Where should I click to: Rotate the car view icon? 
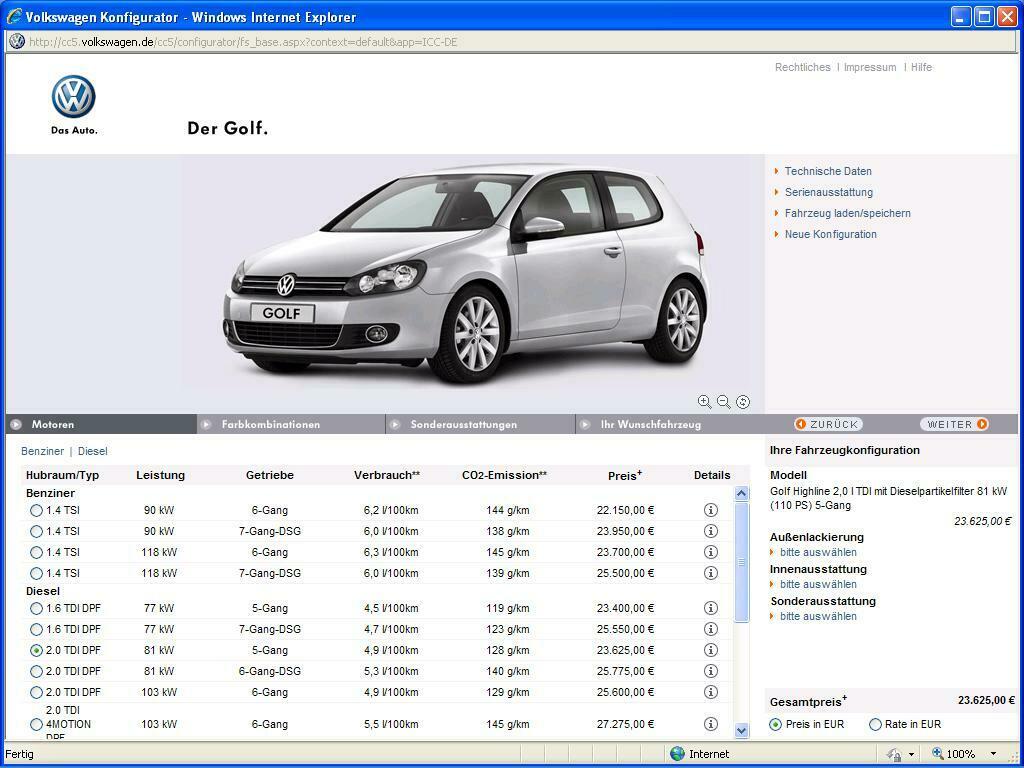tap(743, 402)
